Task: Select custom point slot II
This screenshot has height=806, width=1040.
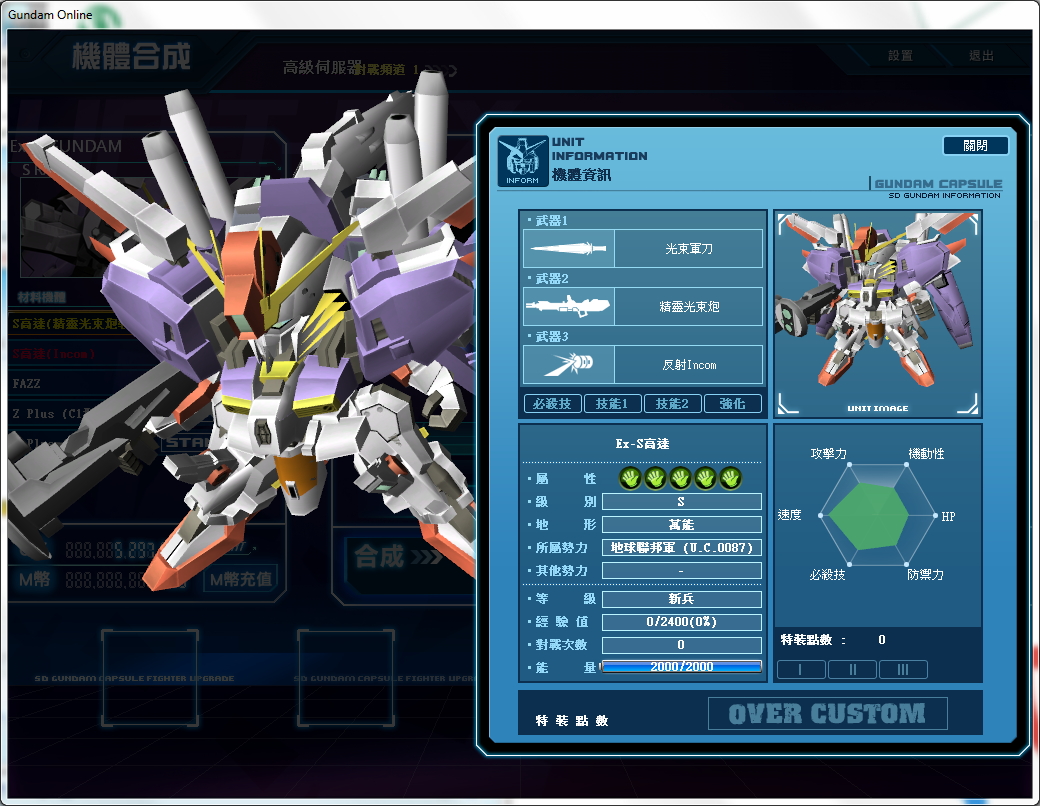Action: pos(852,669)
